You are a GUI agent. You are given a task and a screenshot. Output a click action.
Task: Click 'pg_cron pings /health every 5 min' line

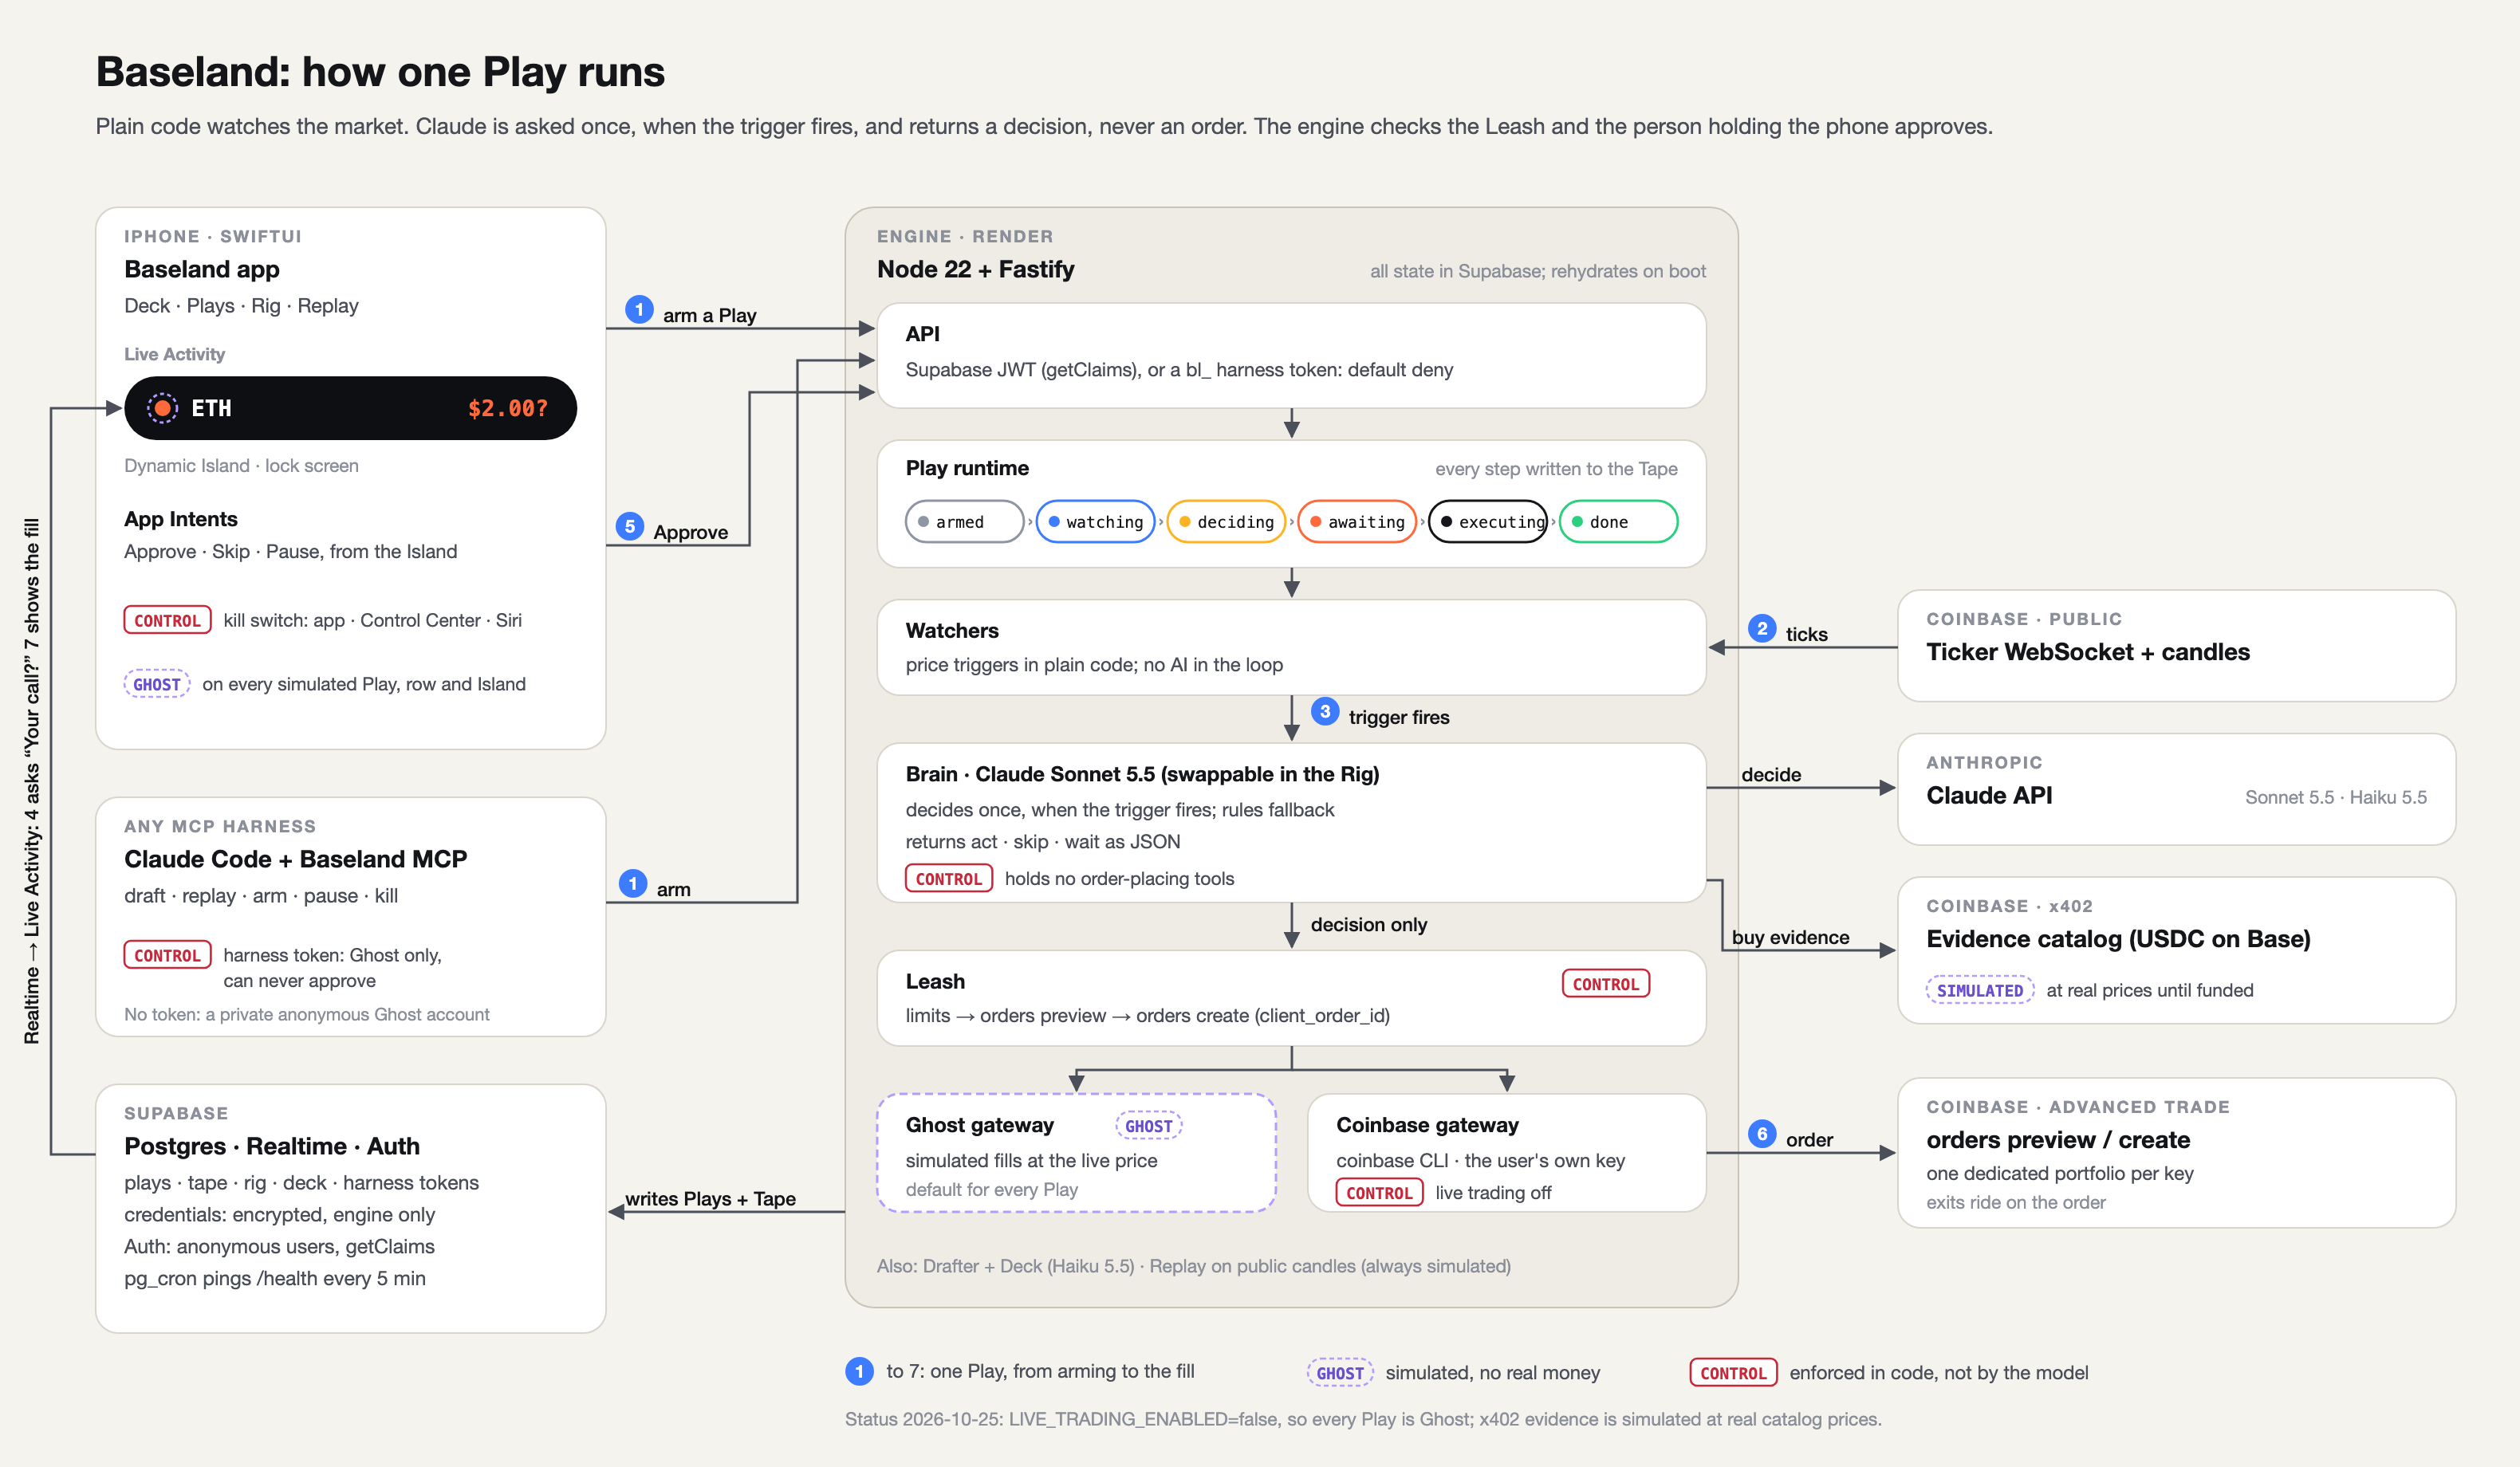275,1279
